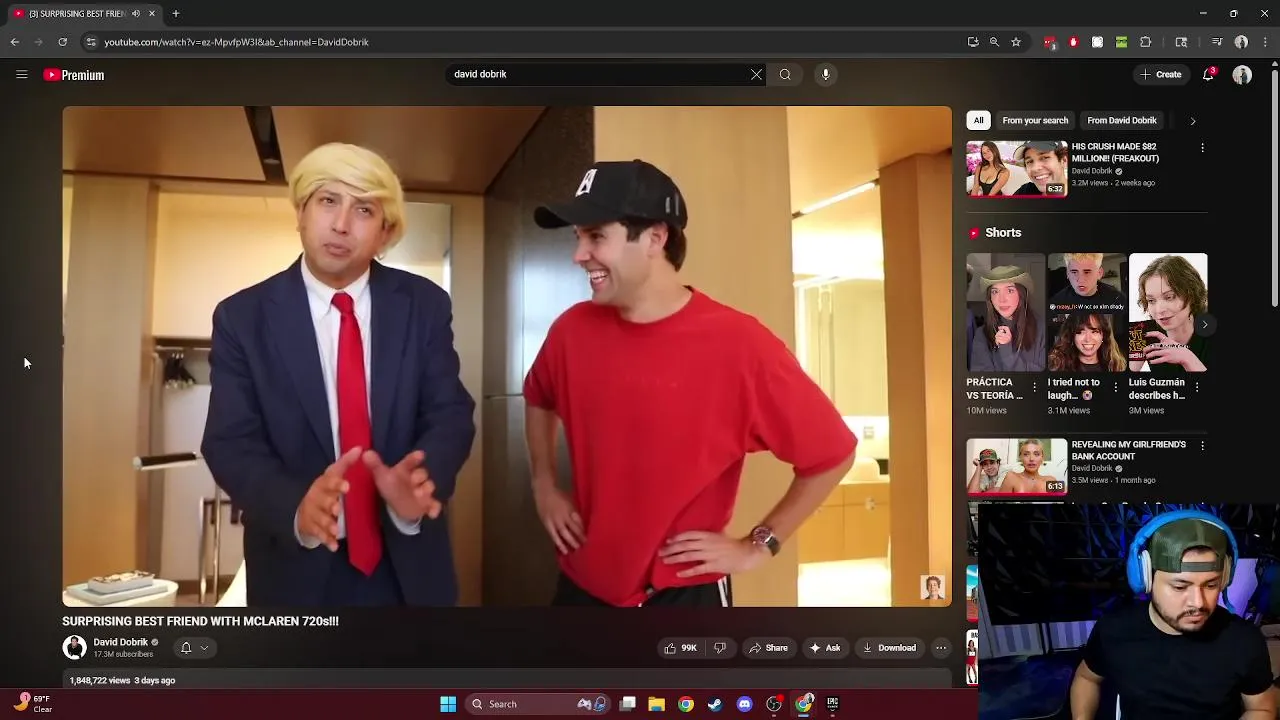1280x720 pixels.
Task: Run search with the magnifier button
Action: 785,74
